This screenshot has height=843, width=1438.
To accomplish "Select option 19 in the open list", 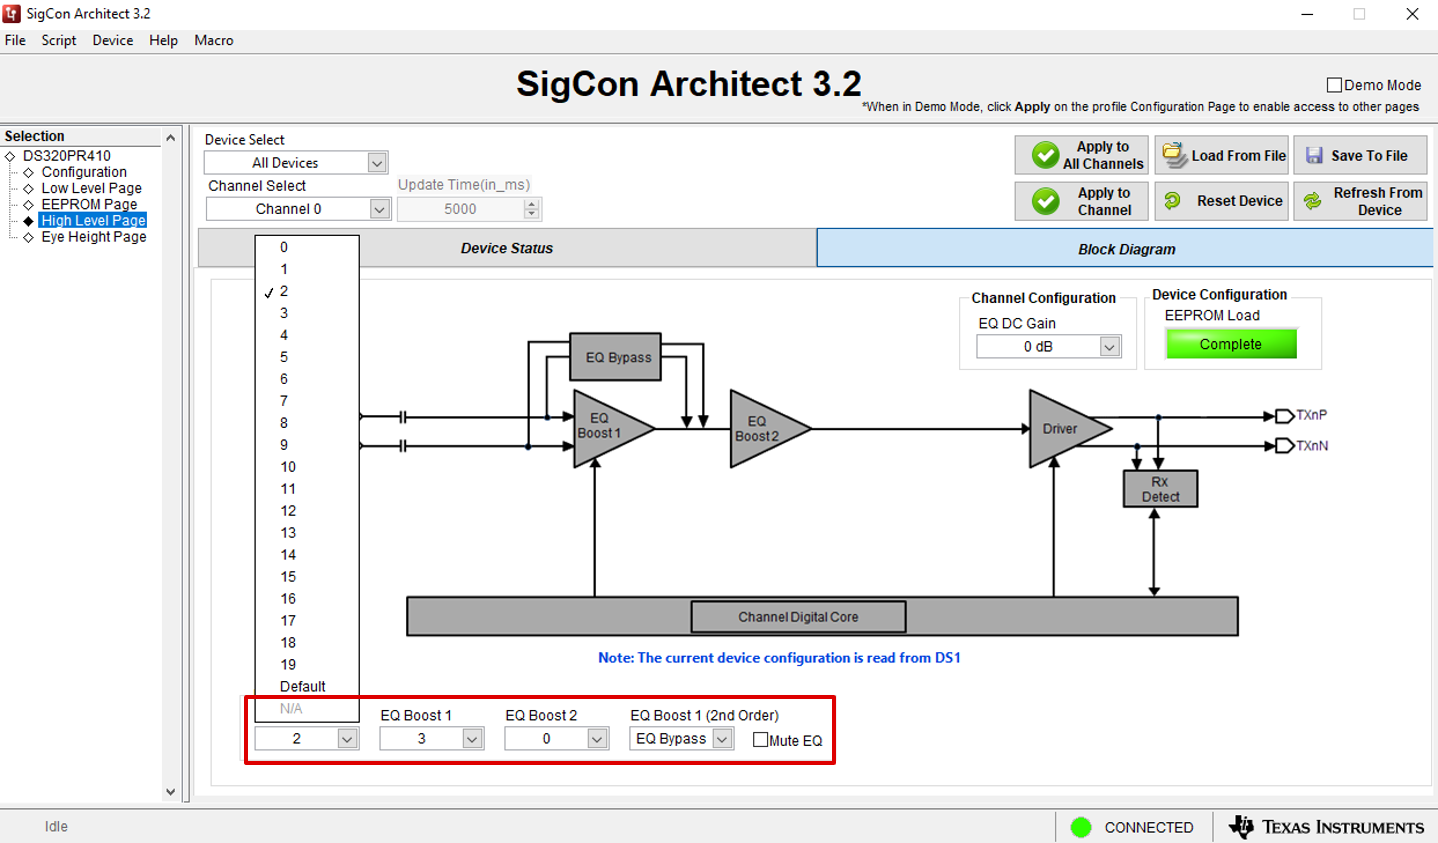I will (x=307, y=665).
